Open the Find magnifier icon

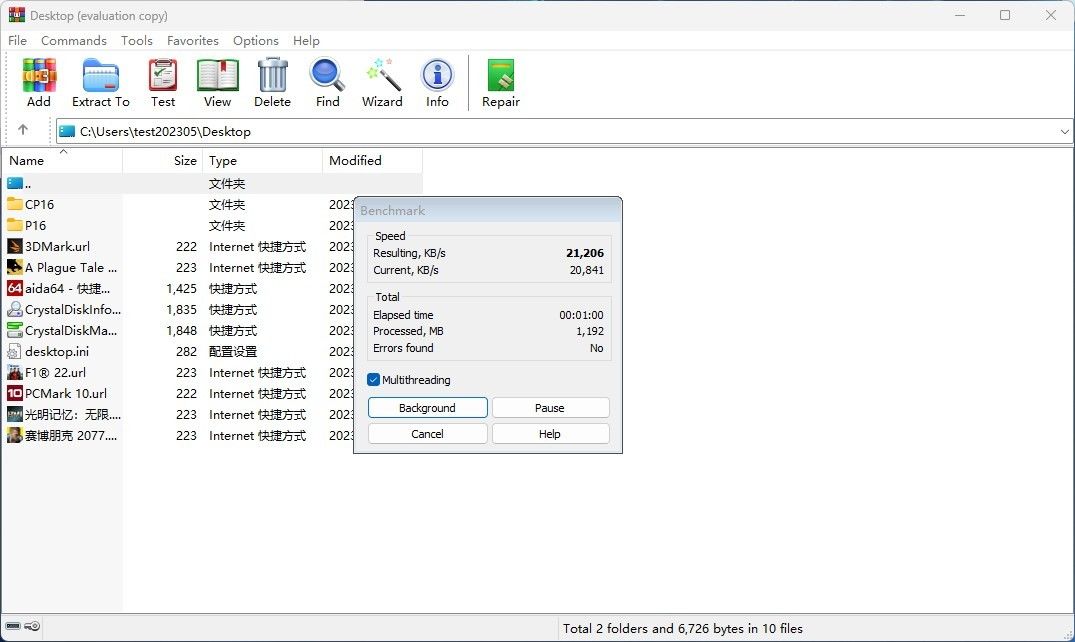[x=327, y=76]
